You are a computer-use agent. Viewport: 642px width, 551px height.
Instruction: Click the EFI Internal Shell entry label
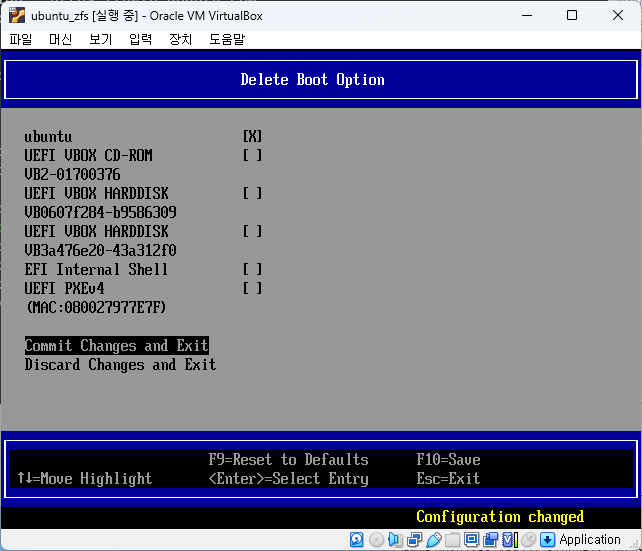[96, 270]
